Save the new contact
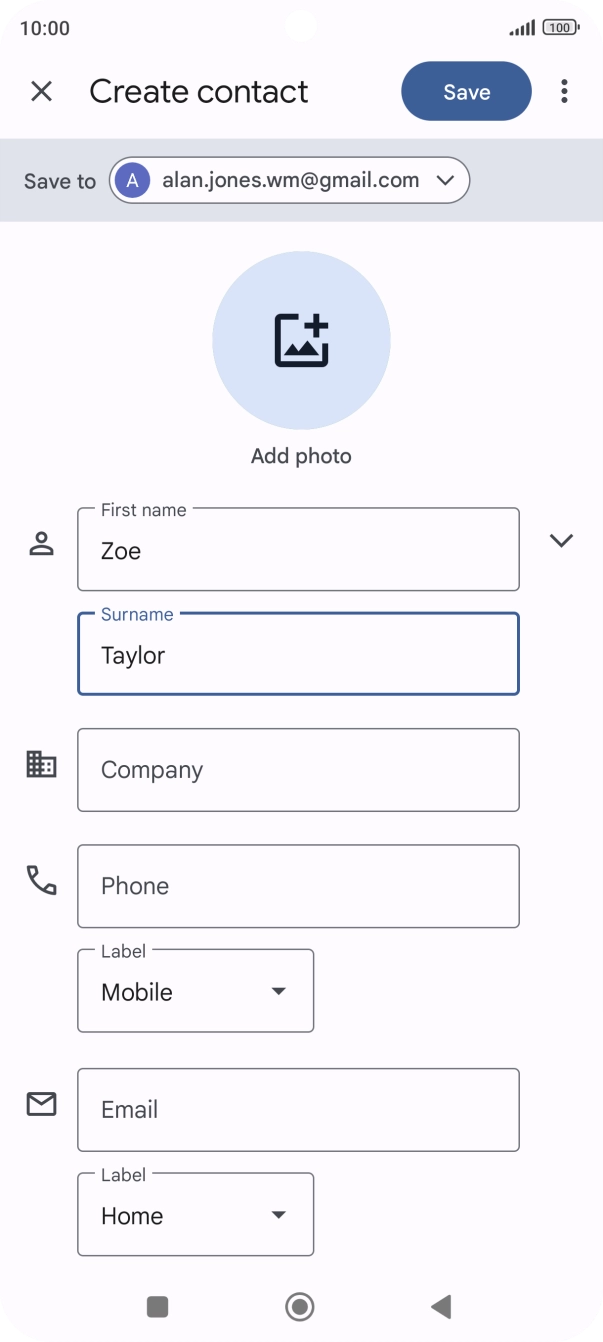Viewport: 603px width, 1342px height. [x=465, y=91]
